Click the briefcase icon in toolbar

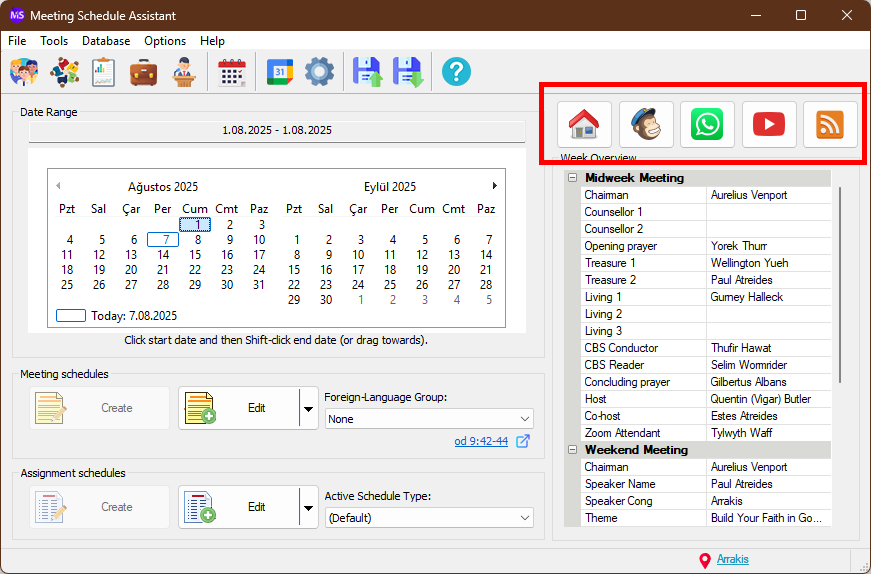pos(143,72)
